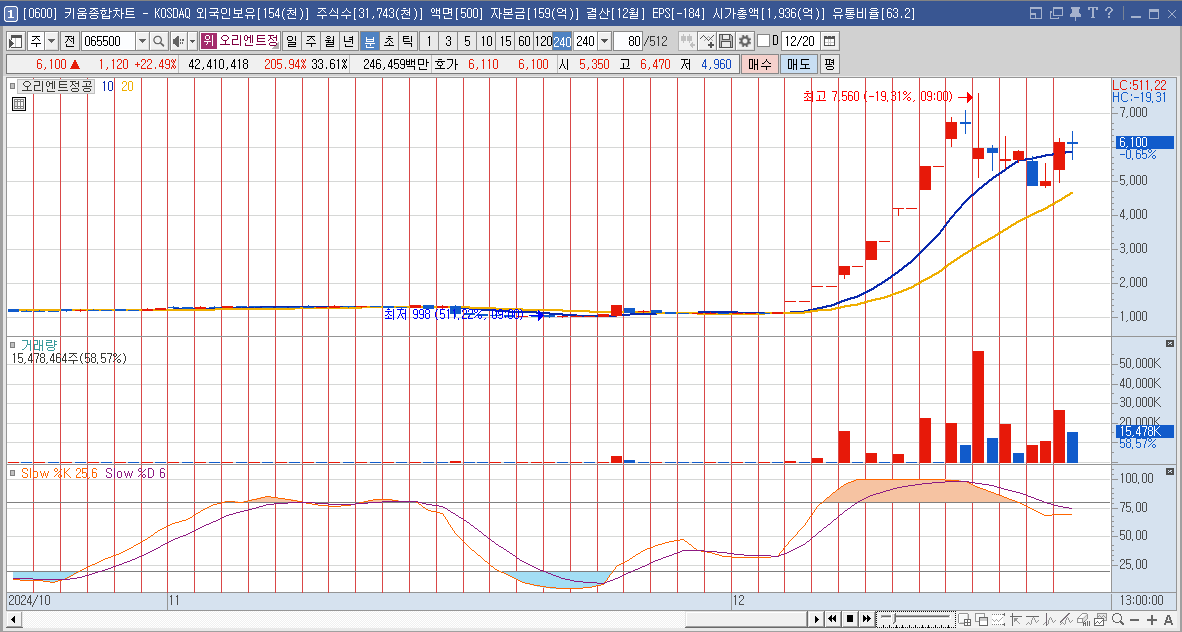Expand the sound icon dropdown arrow

tap(192, 41)
